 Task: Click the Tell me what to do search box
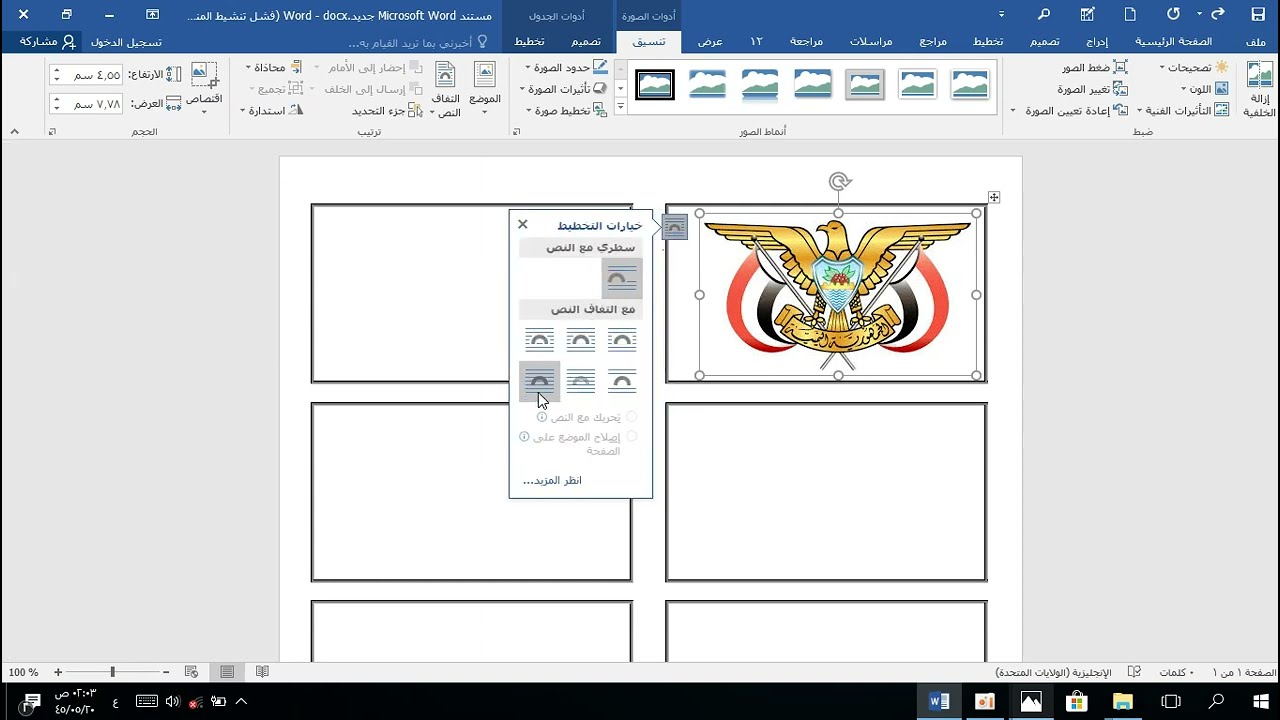419,42
